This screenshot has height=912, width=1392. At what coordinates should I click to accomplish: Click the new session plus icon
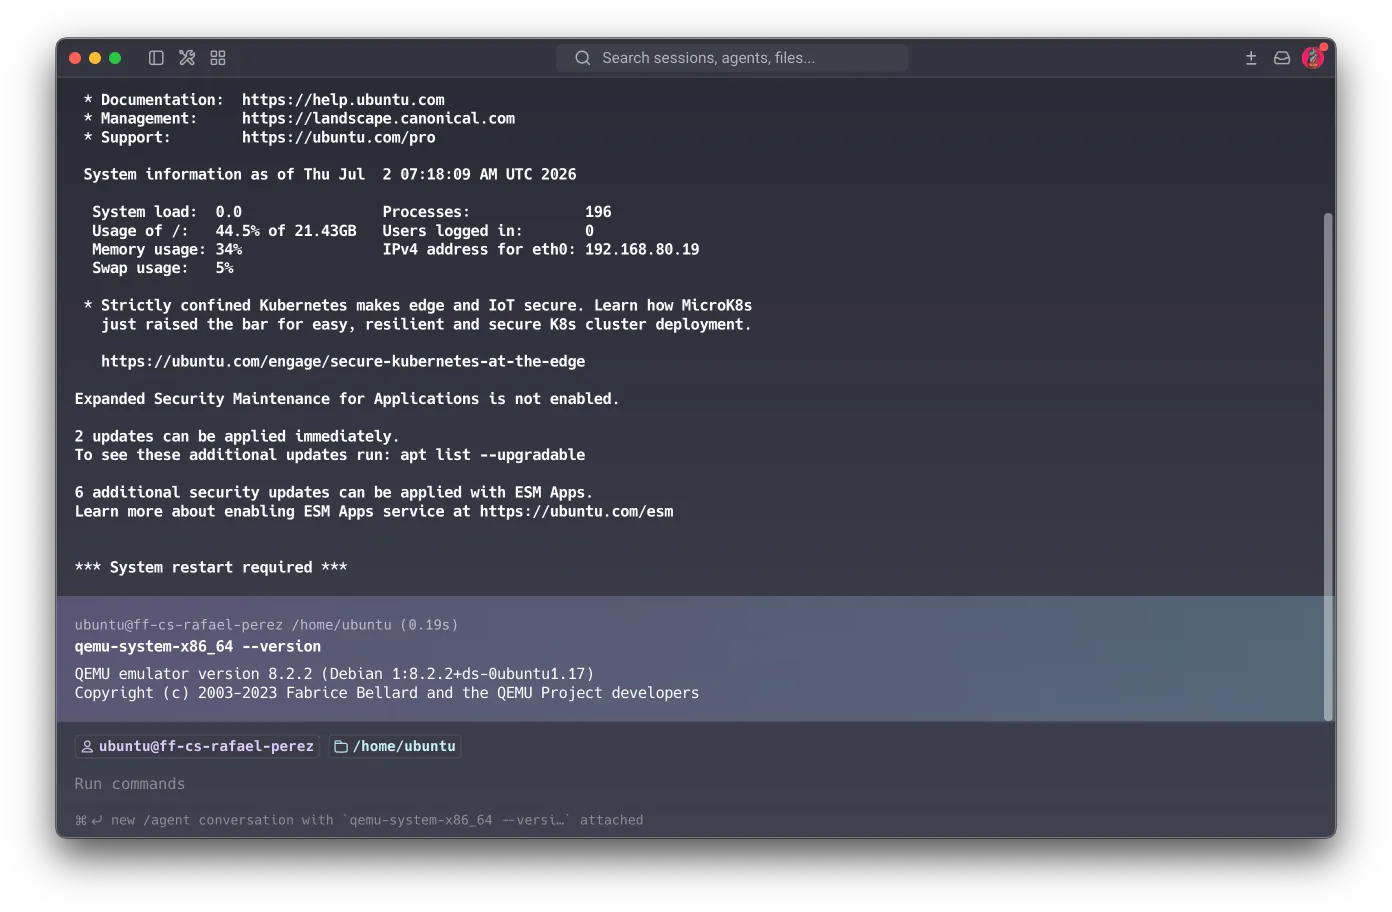coord(1251,58)
